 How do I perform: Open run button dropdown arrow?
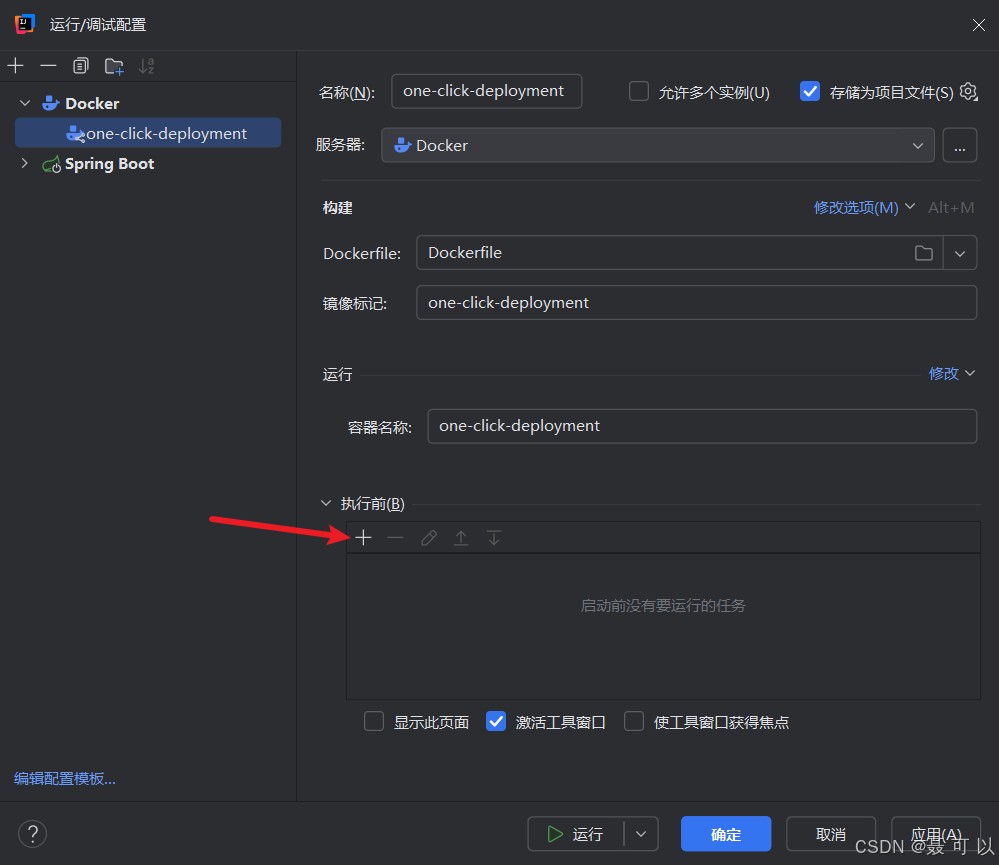[x=641, y=834]
